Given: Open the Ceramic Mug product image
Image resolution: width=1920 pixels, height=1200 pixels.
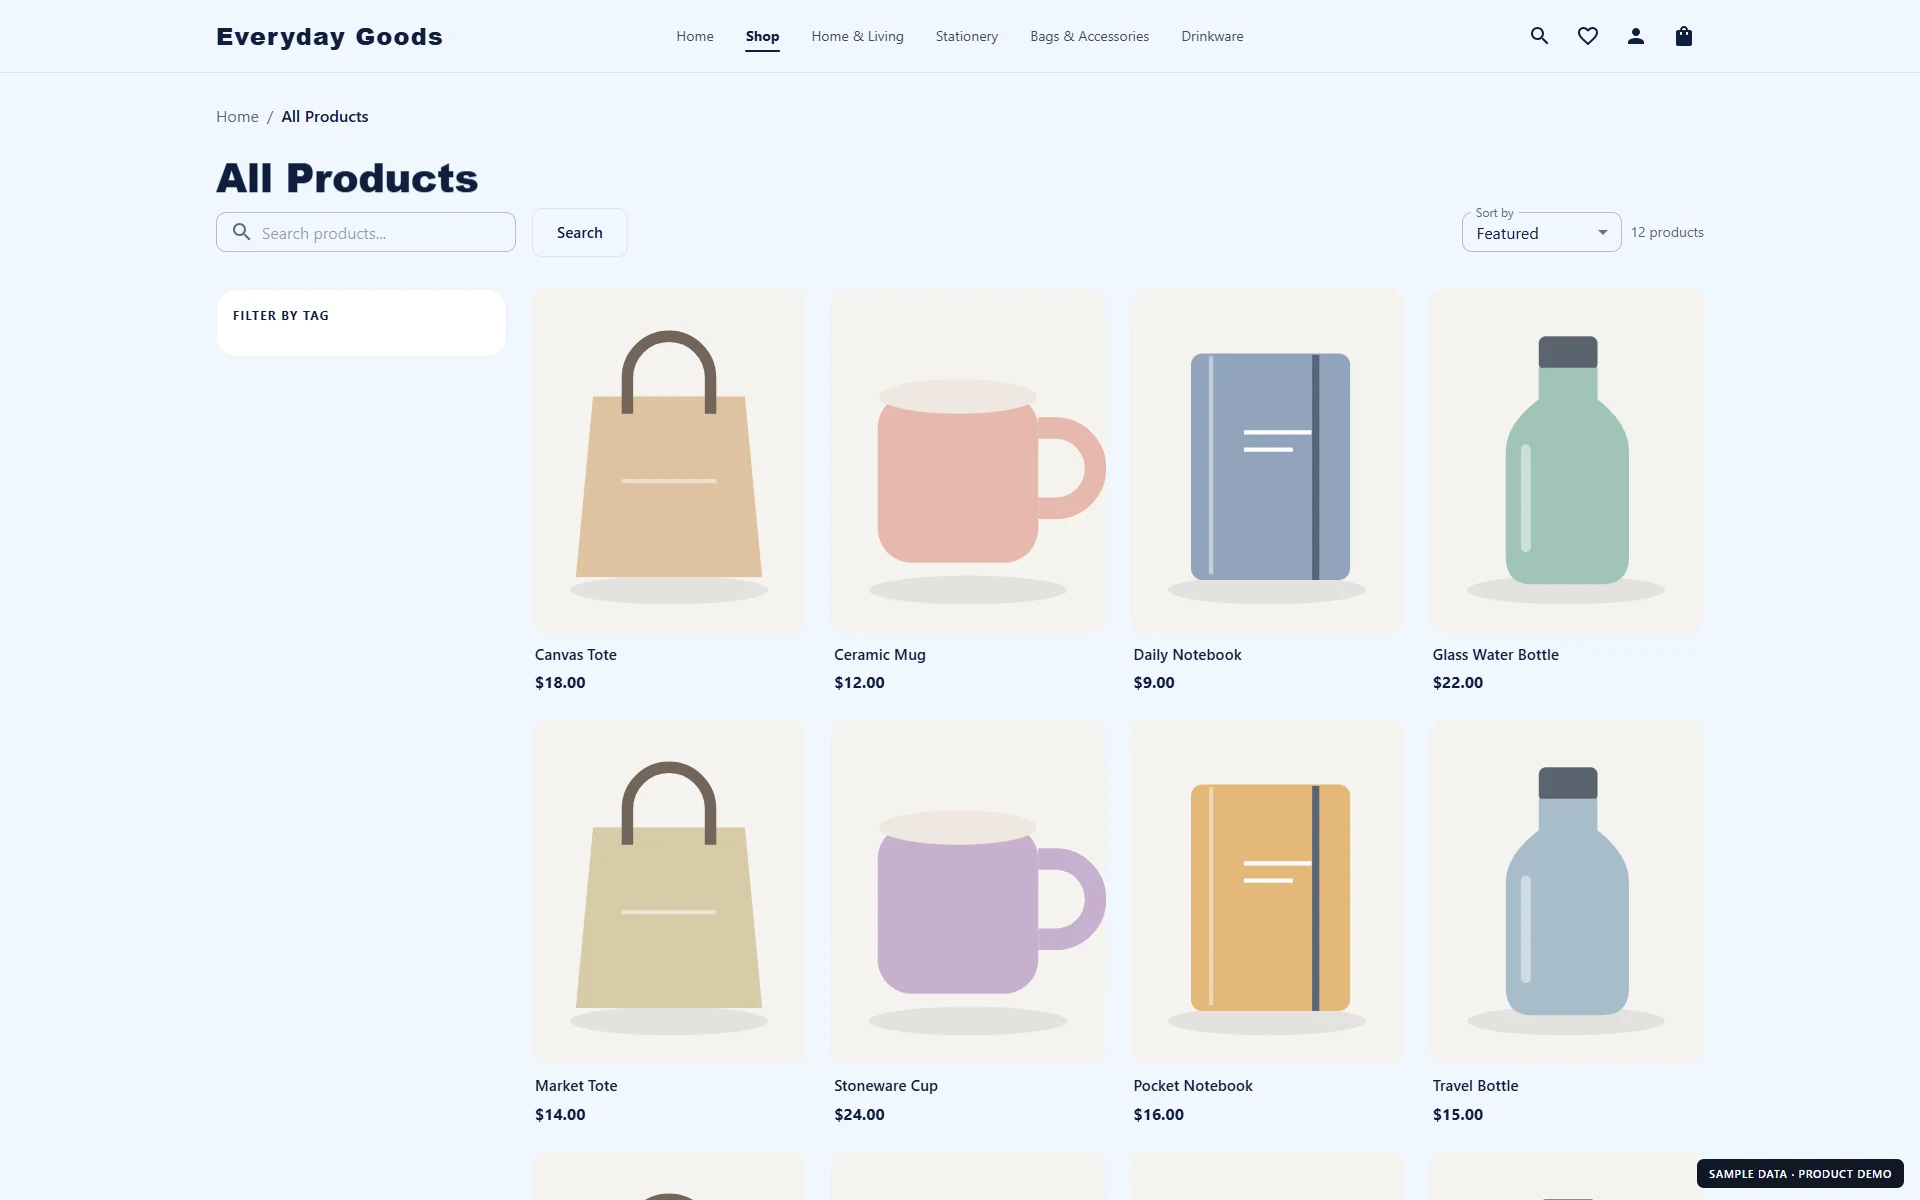Looking at the screenshot, I should point(968,460).
